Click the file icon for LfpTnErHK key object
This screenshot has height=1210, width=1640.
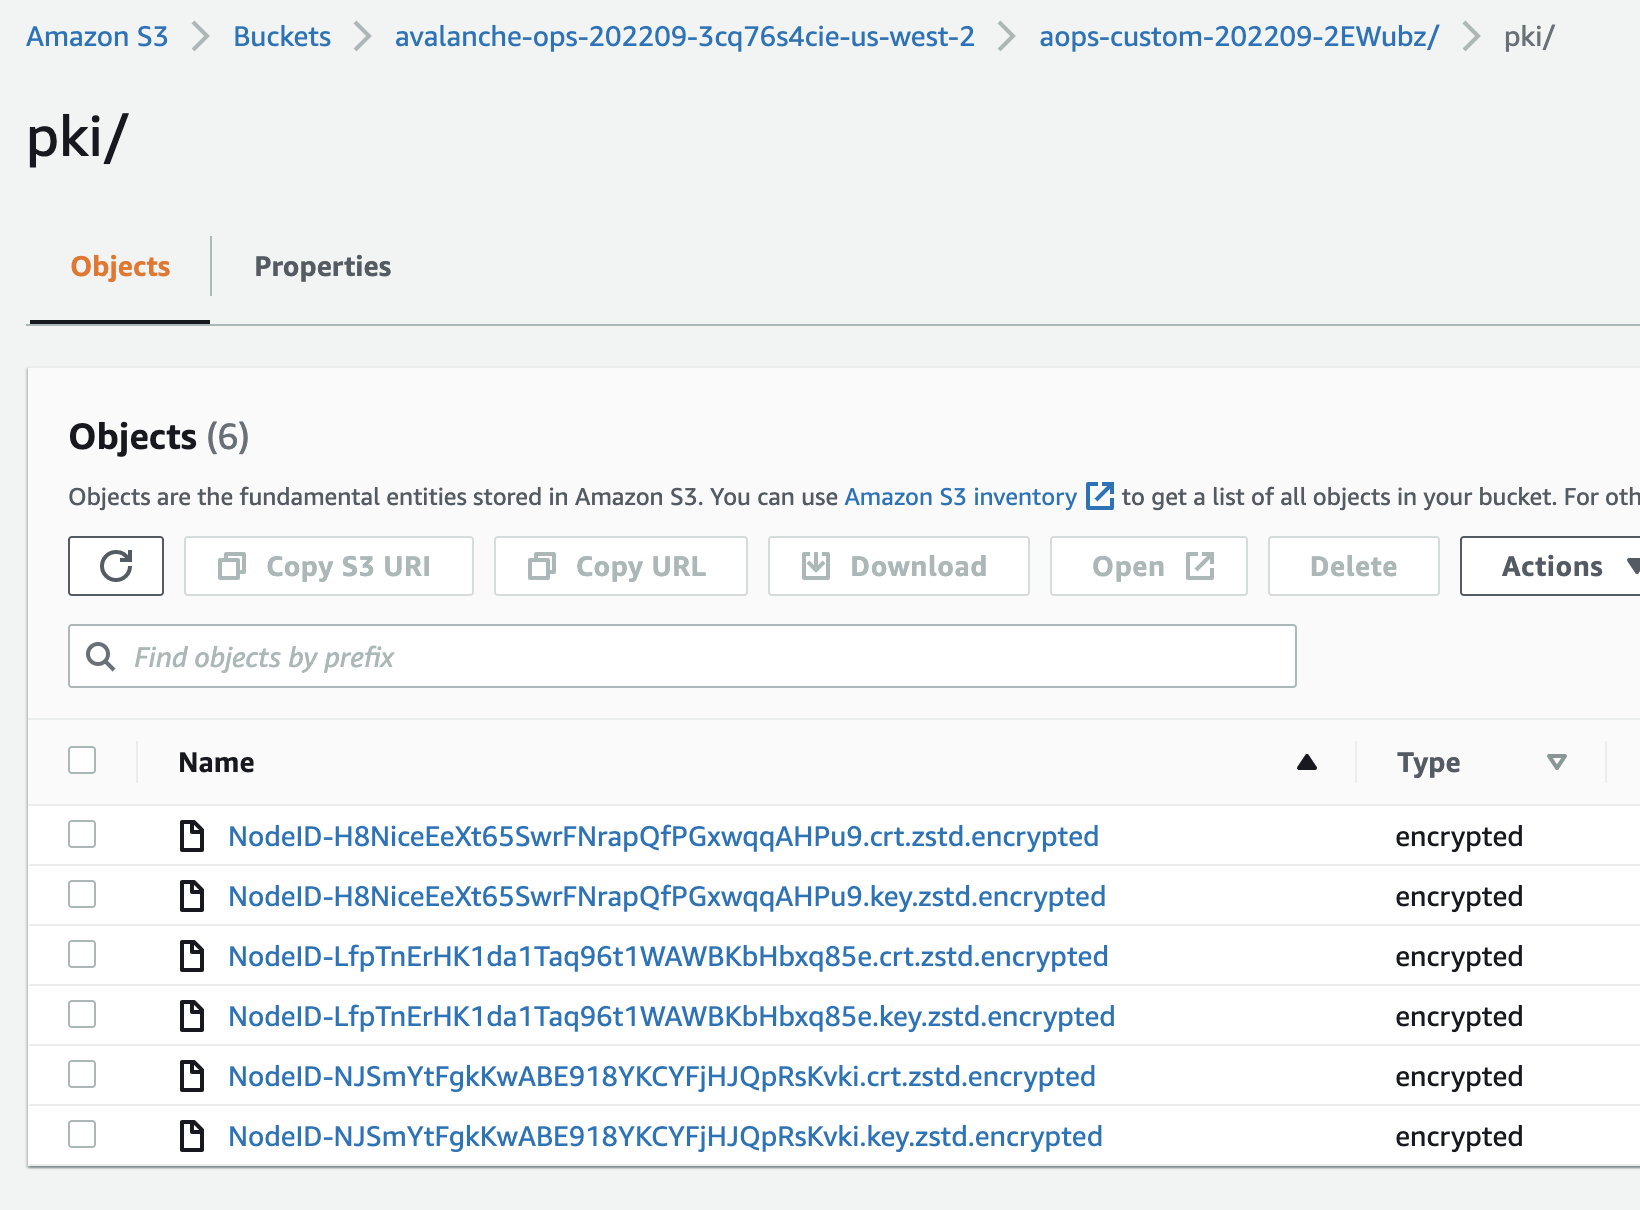(x=191, y=1016)
